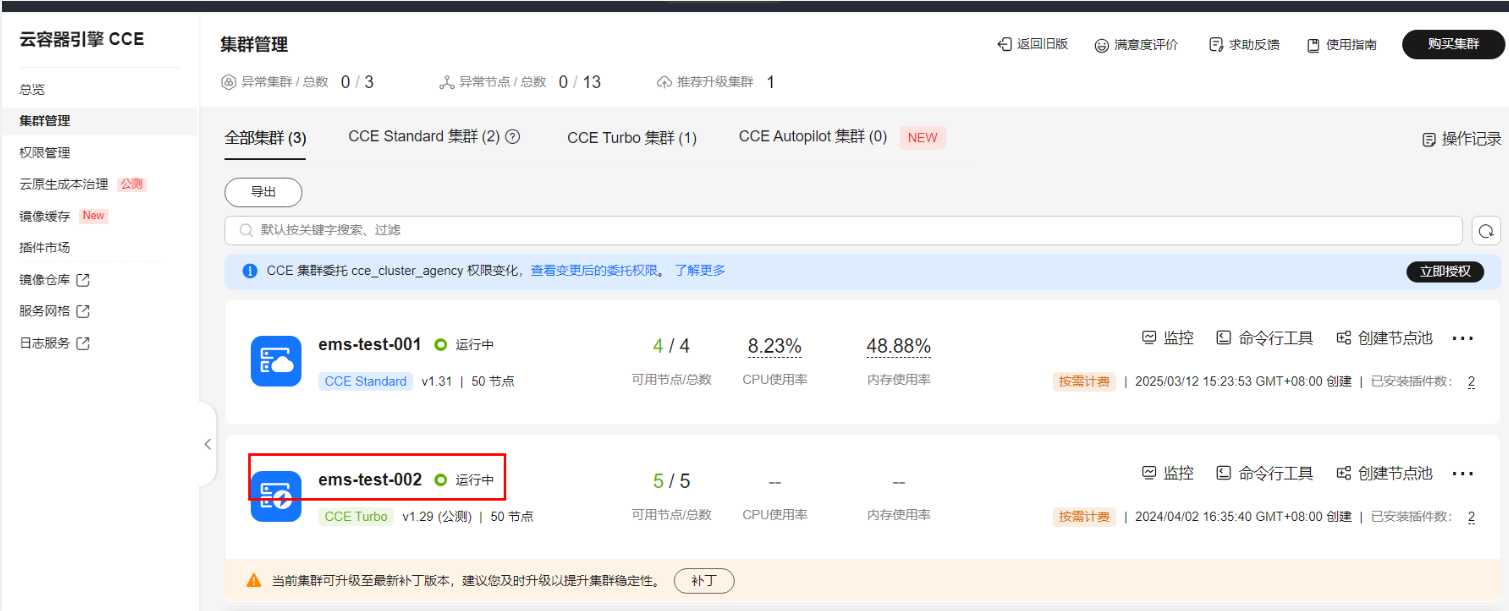Click 创建节点池 for ems-test-002

1385,473
